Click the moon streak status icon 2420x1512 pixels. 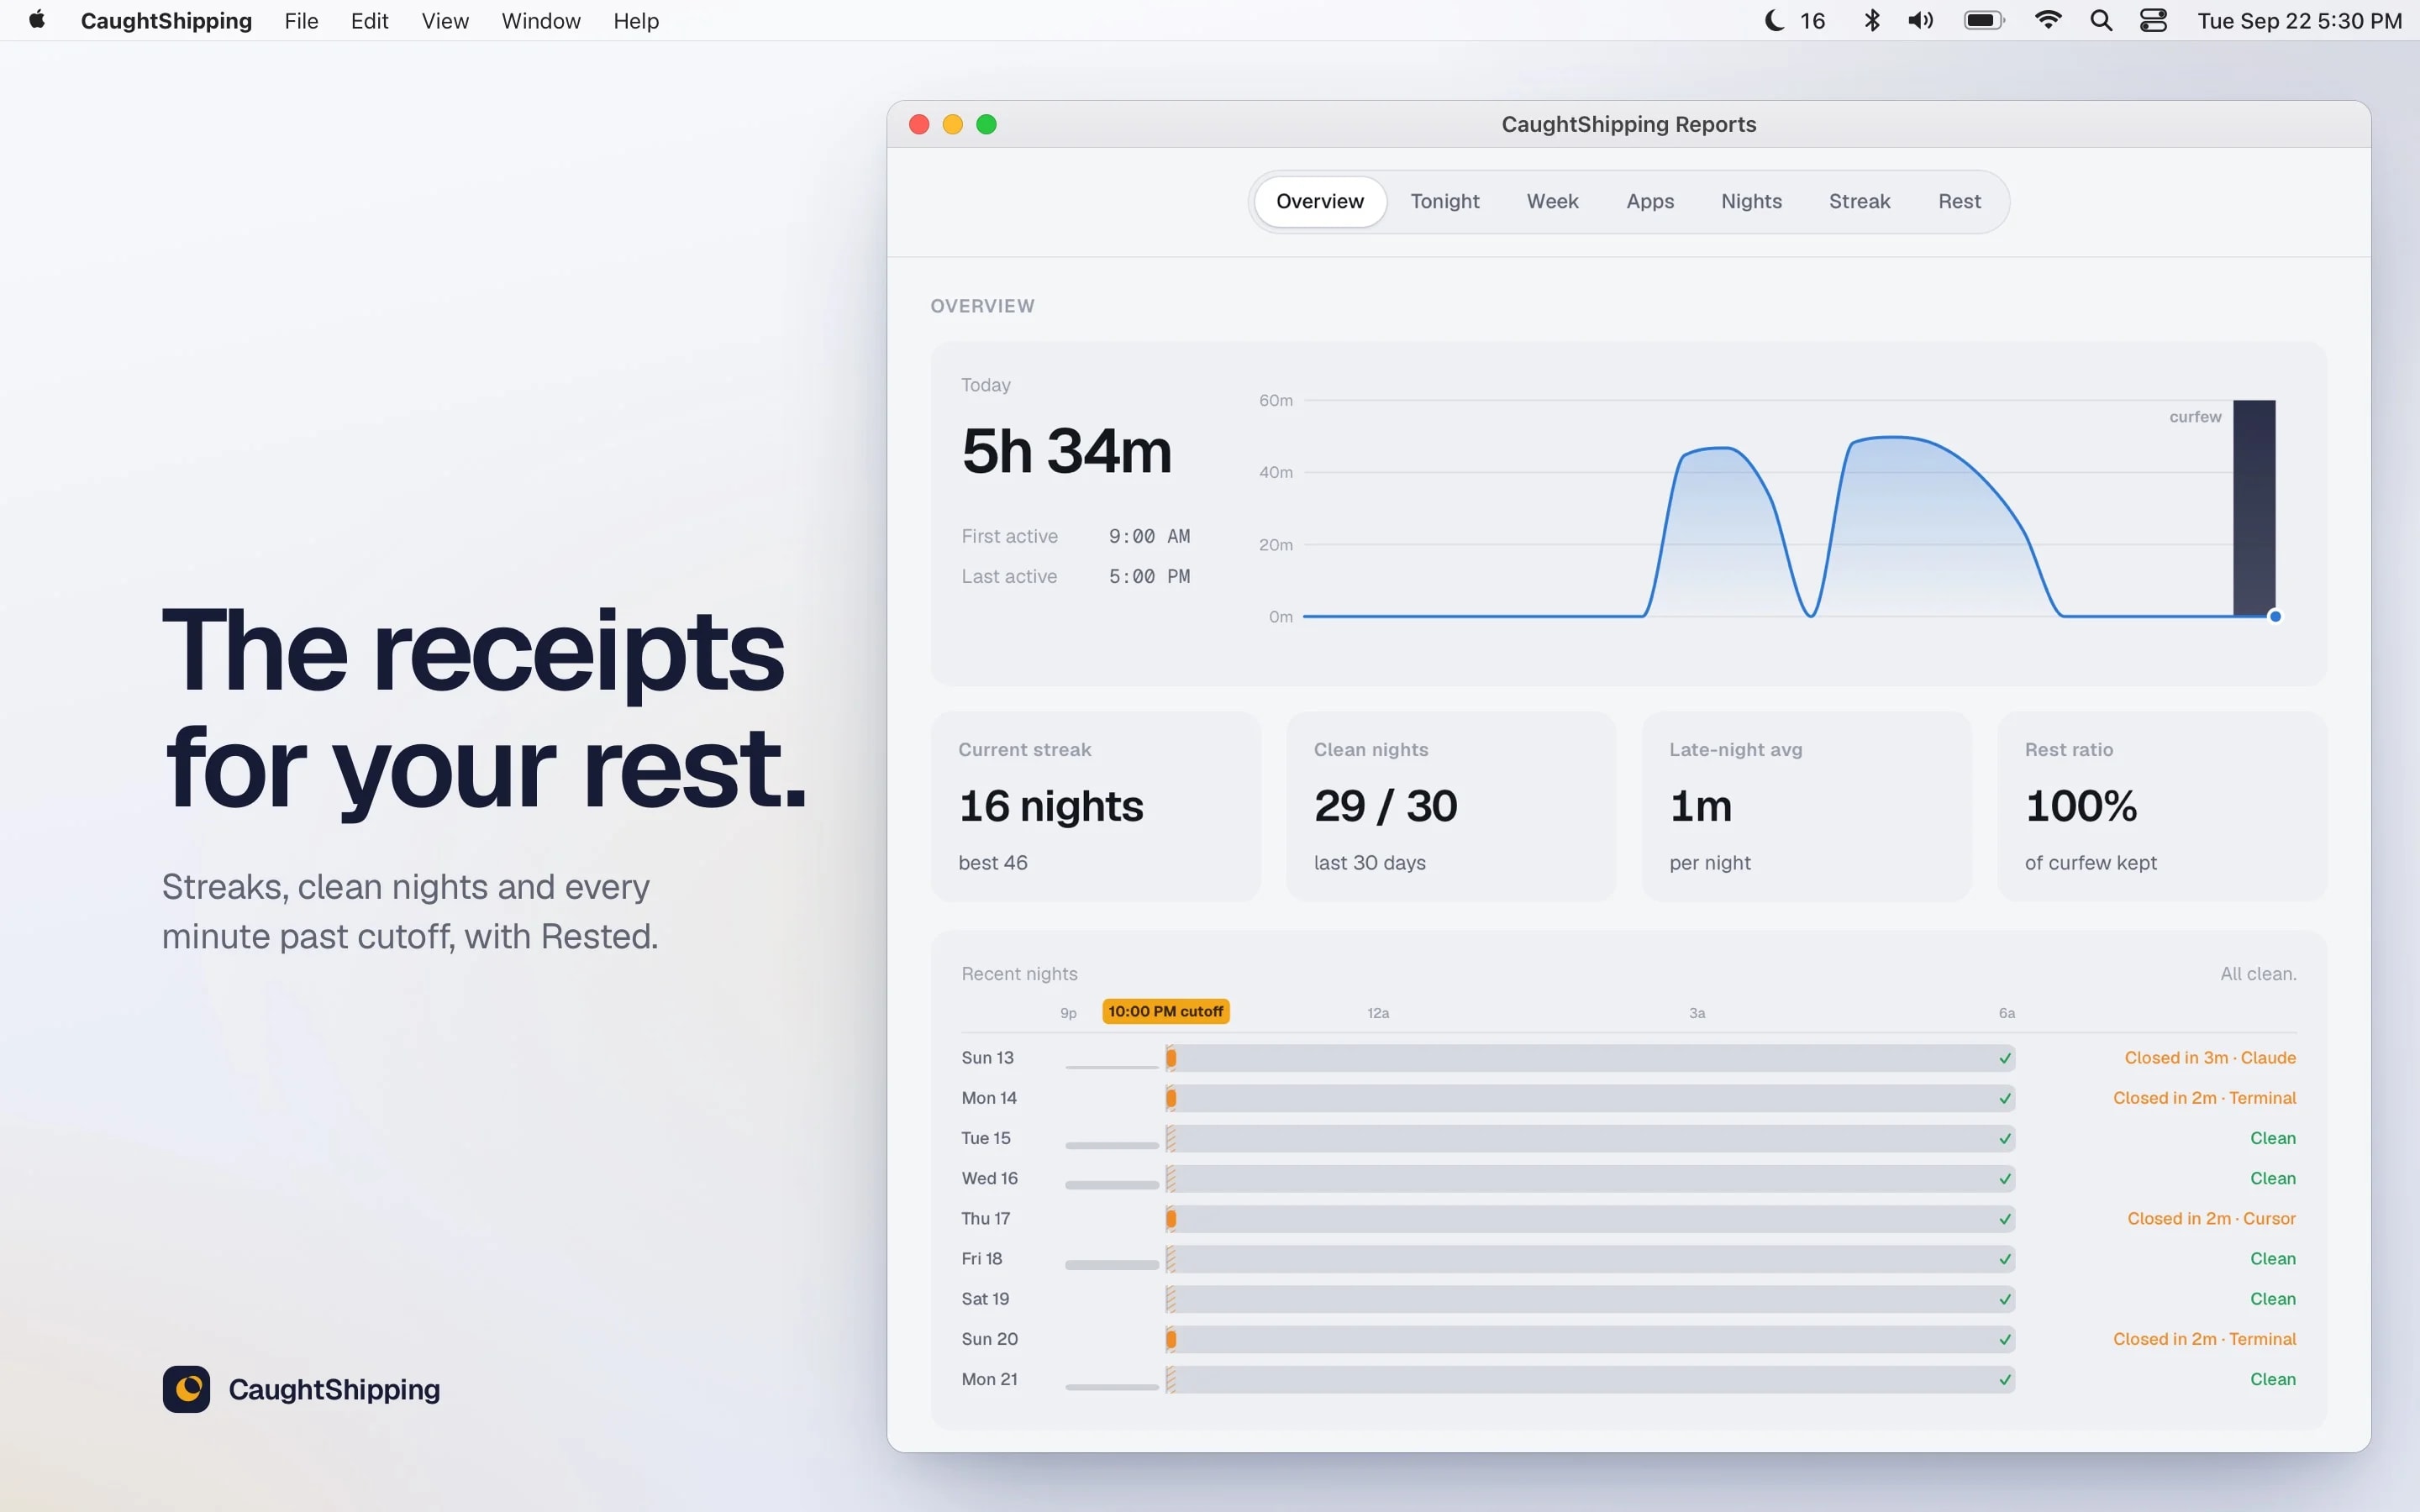(x=1774, y=21)
